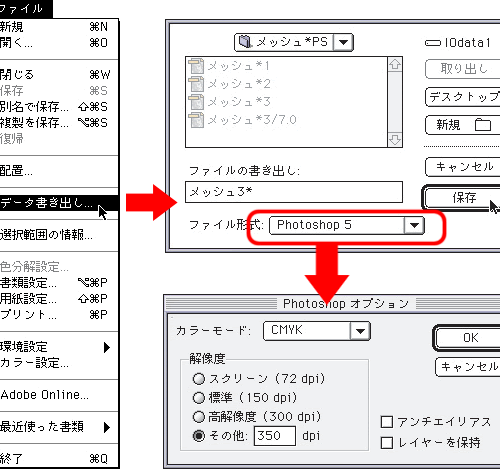Select the スクリーン (72 dpi) radio button
Viewport: 500px width, 469px height.
(x=199, y=378)
